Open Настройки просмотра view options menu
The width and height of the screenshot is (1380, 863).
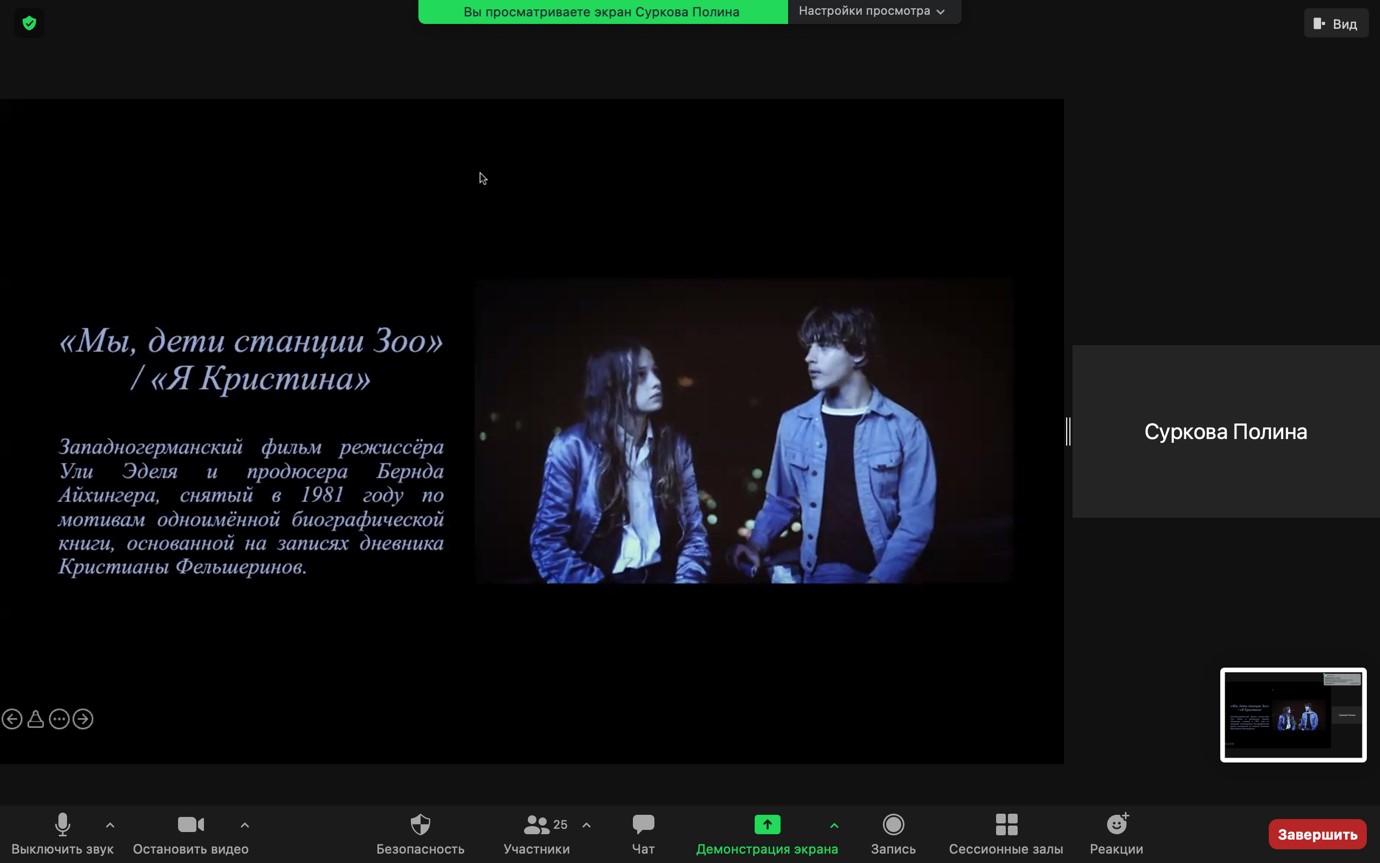[872, 11]
